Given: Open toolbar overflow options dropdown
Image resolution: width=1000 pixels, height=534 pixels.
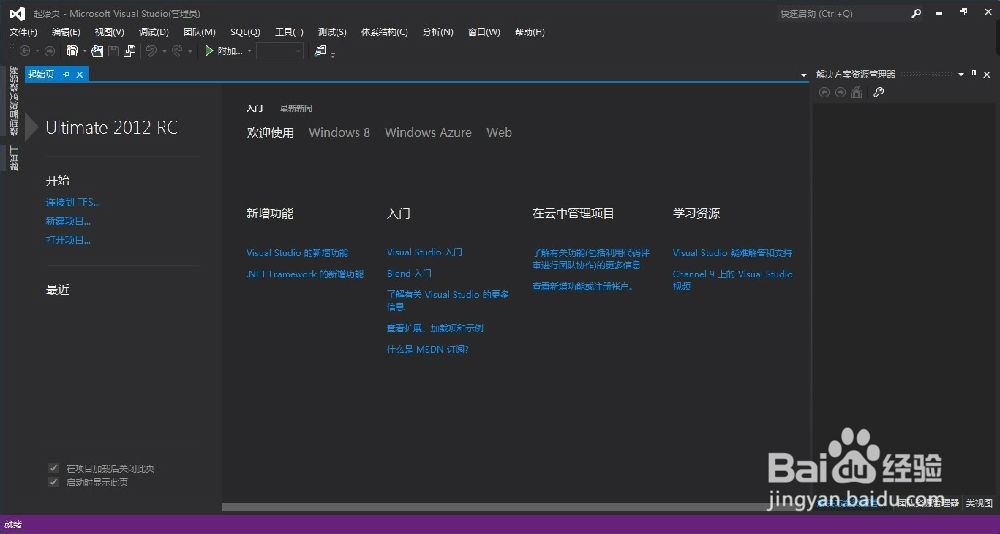Looking at the screenshot, I should tap(333, 55).
